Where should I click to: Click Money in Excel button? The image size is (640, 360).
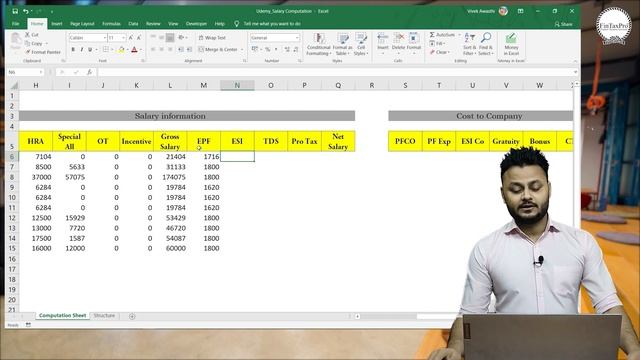(511, 44)
